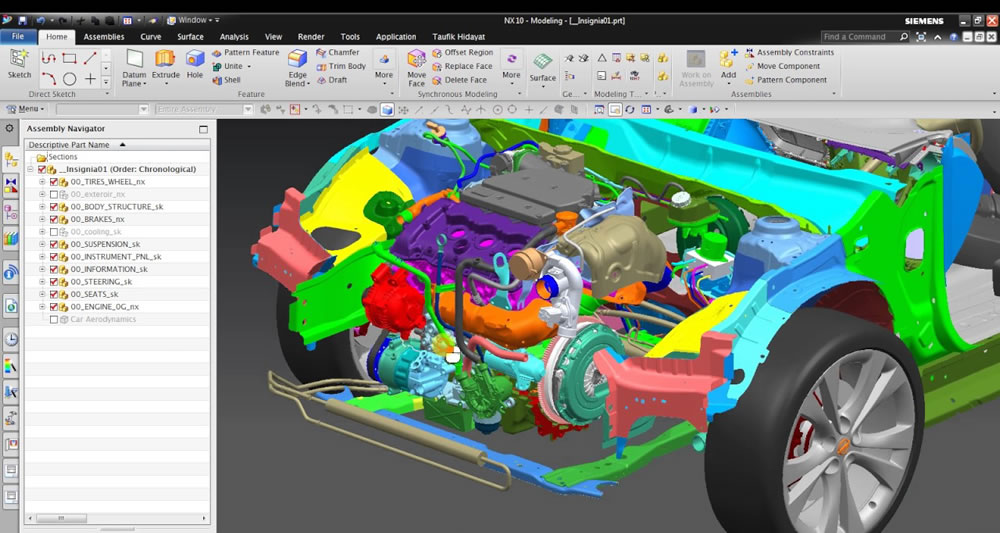The height and width of the screenshot is (533, 1000).
Task: Activate the Move Face tool
Action: coord(416,67)
